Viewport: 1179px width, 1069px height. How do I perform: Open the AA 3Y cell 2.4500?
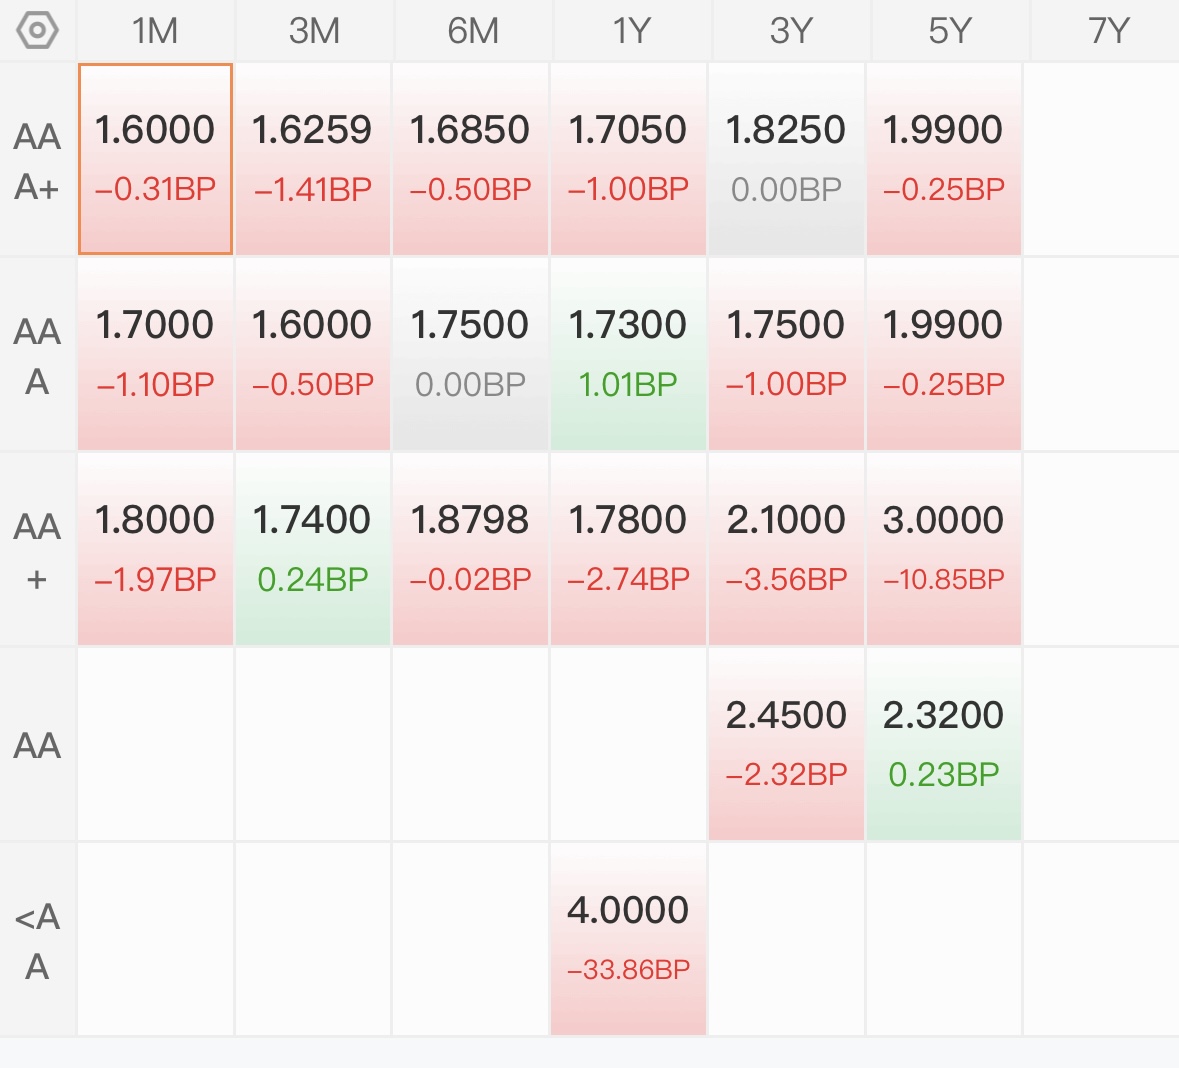tap(786, 744)
